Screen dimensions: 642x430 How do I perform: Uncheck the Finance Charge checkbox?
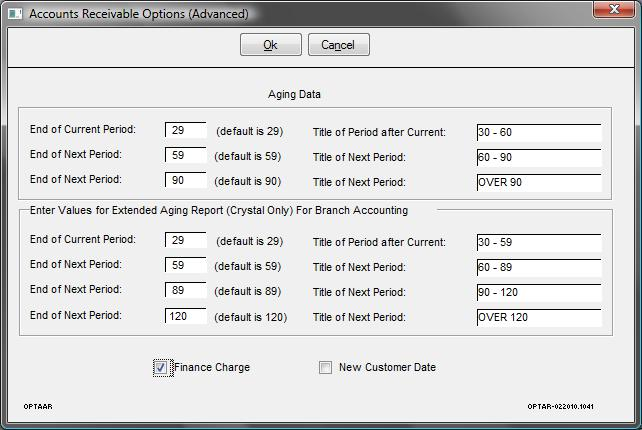pyautogui.click(x=160, y=367)
